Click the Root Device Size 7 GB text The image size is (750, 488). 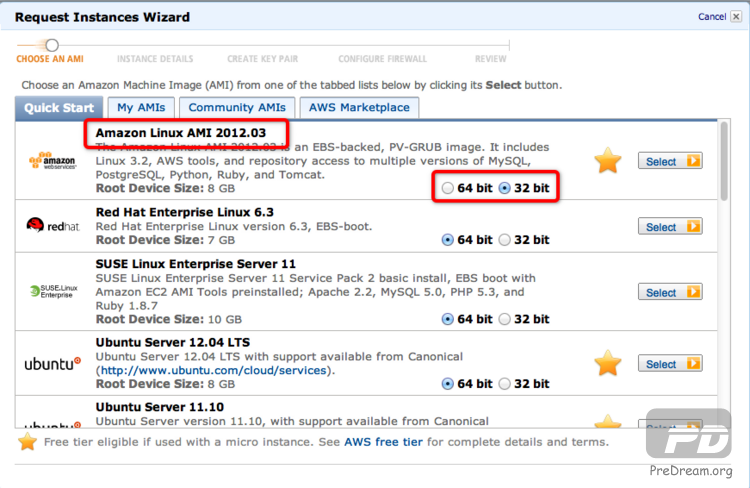(165, 240)
